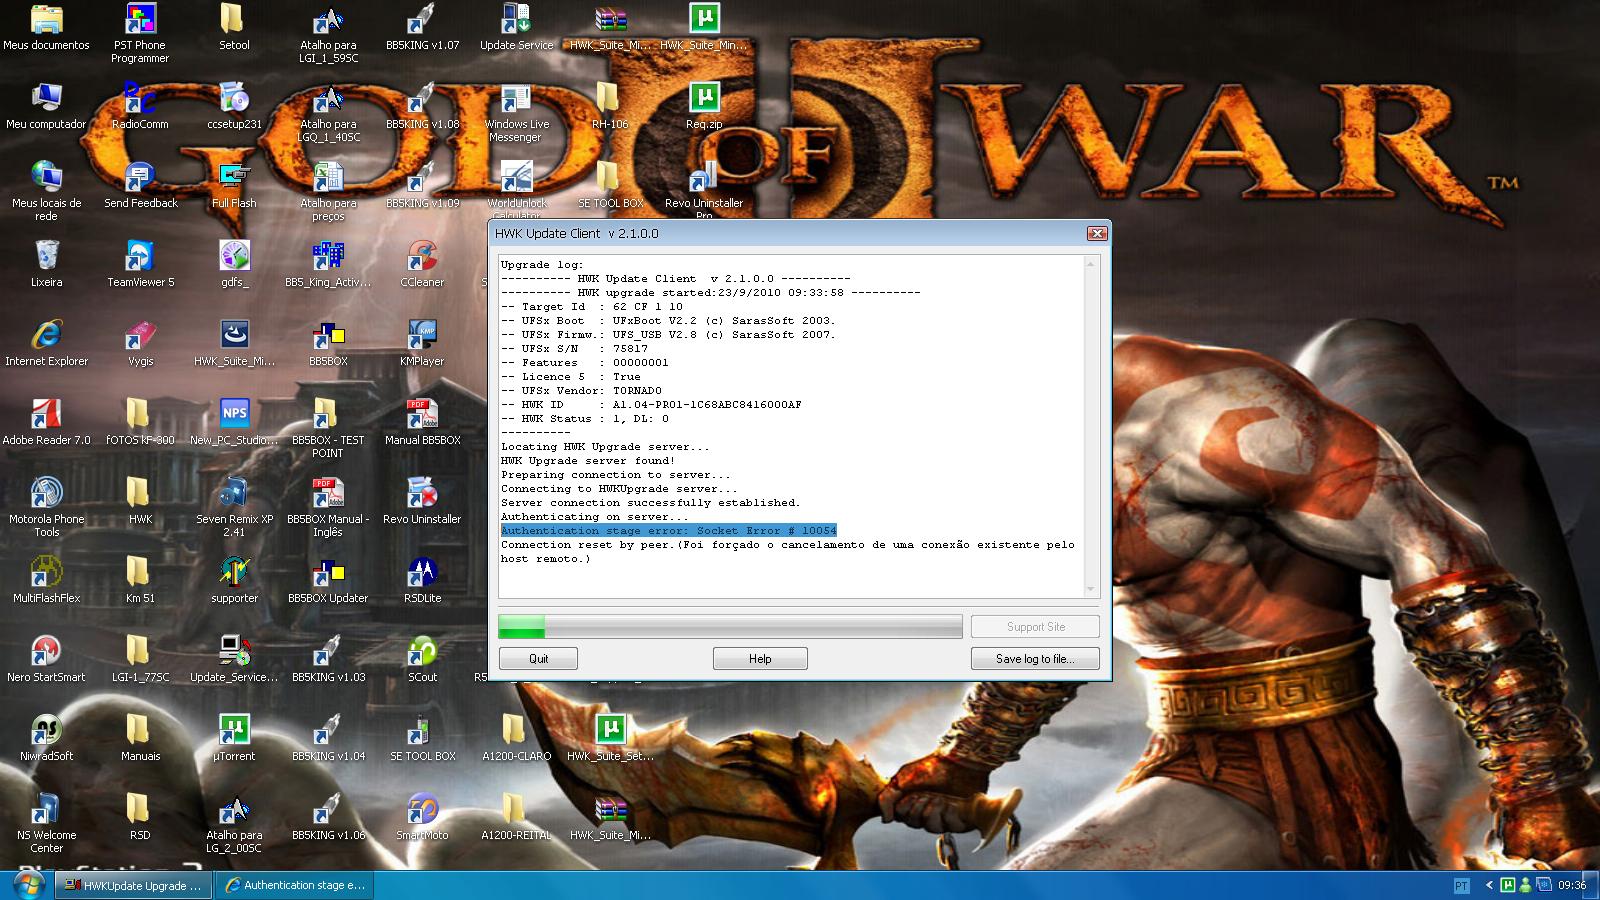Viewport: 1600px width, 900px height.
Task: Launch KMPlayer desktop icon
Action: pyautogui.click(x=422, y=343)
